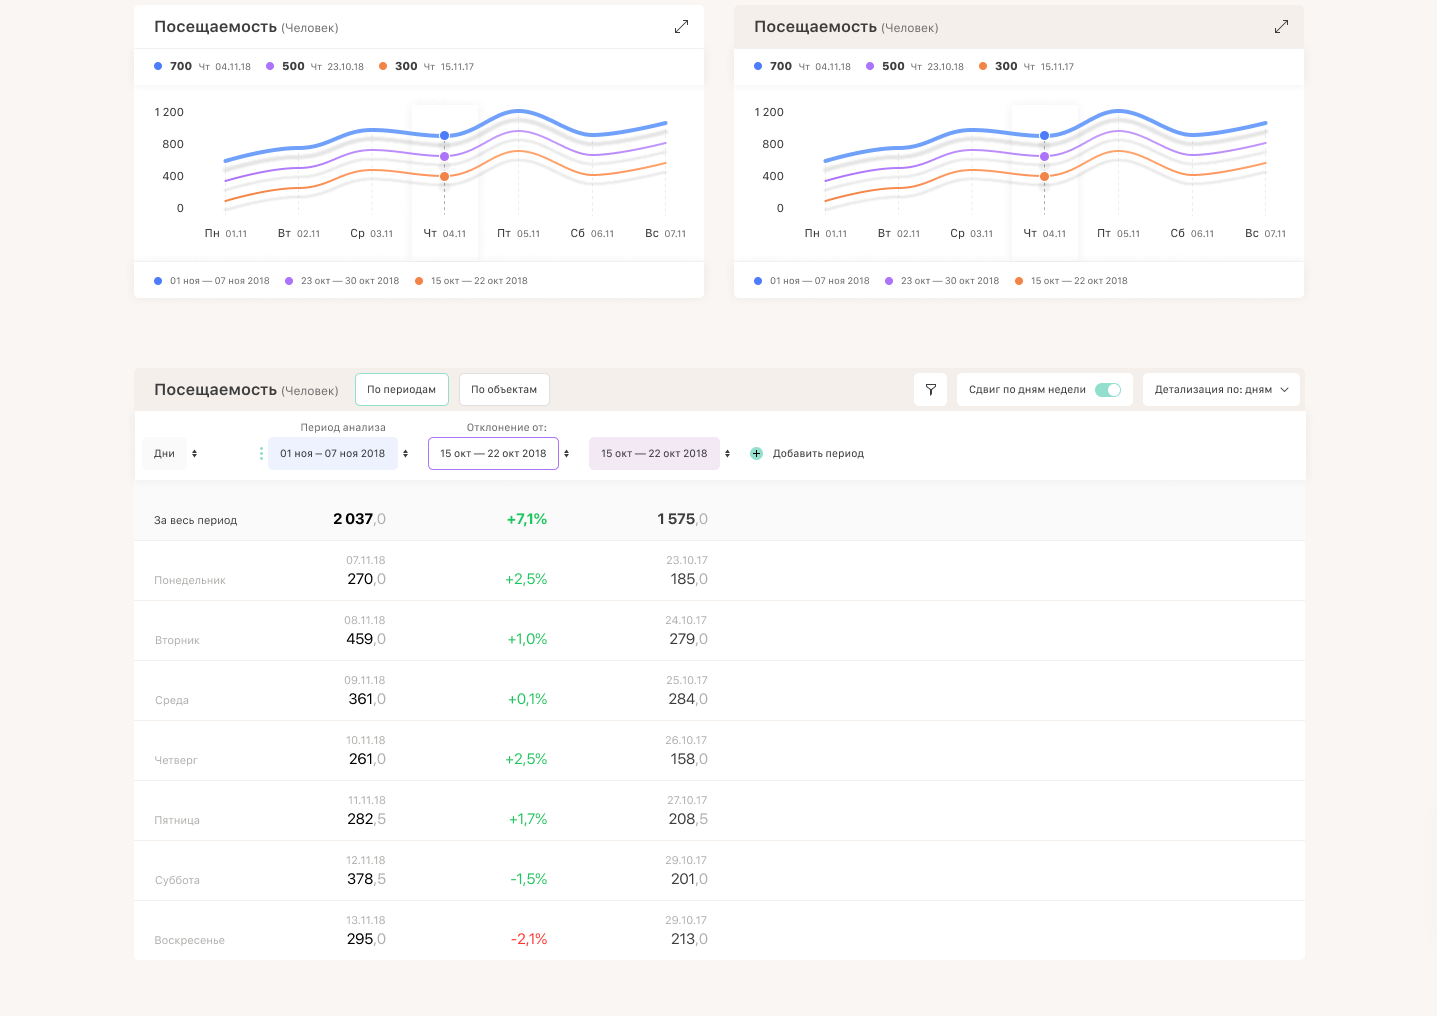This screenshot has height=1016, width=1437.
Task: Open the Дни selector dropdown
Action: click(175, 454)
